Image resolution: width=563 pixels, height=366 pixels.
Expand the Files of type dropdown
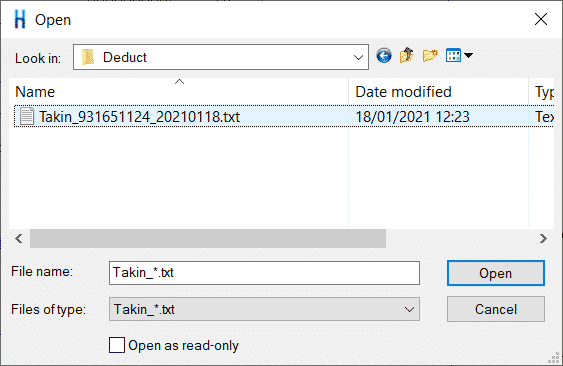point(409,309)
